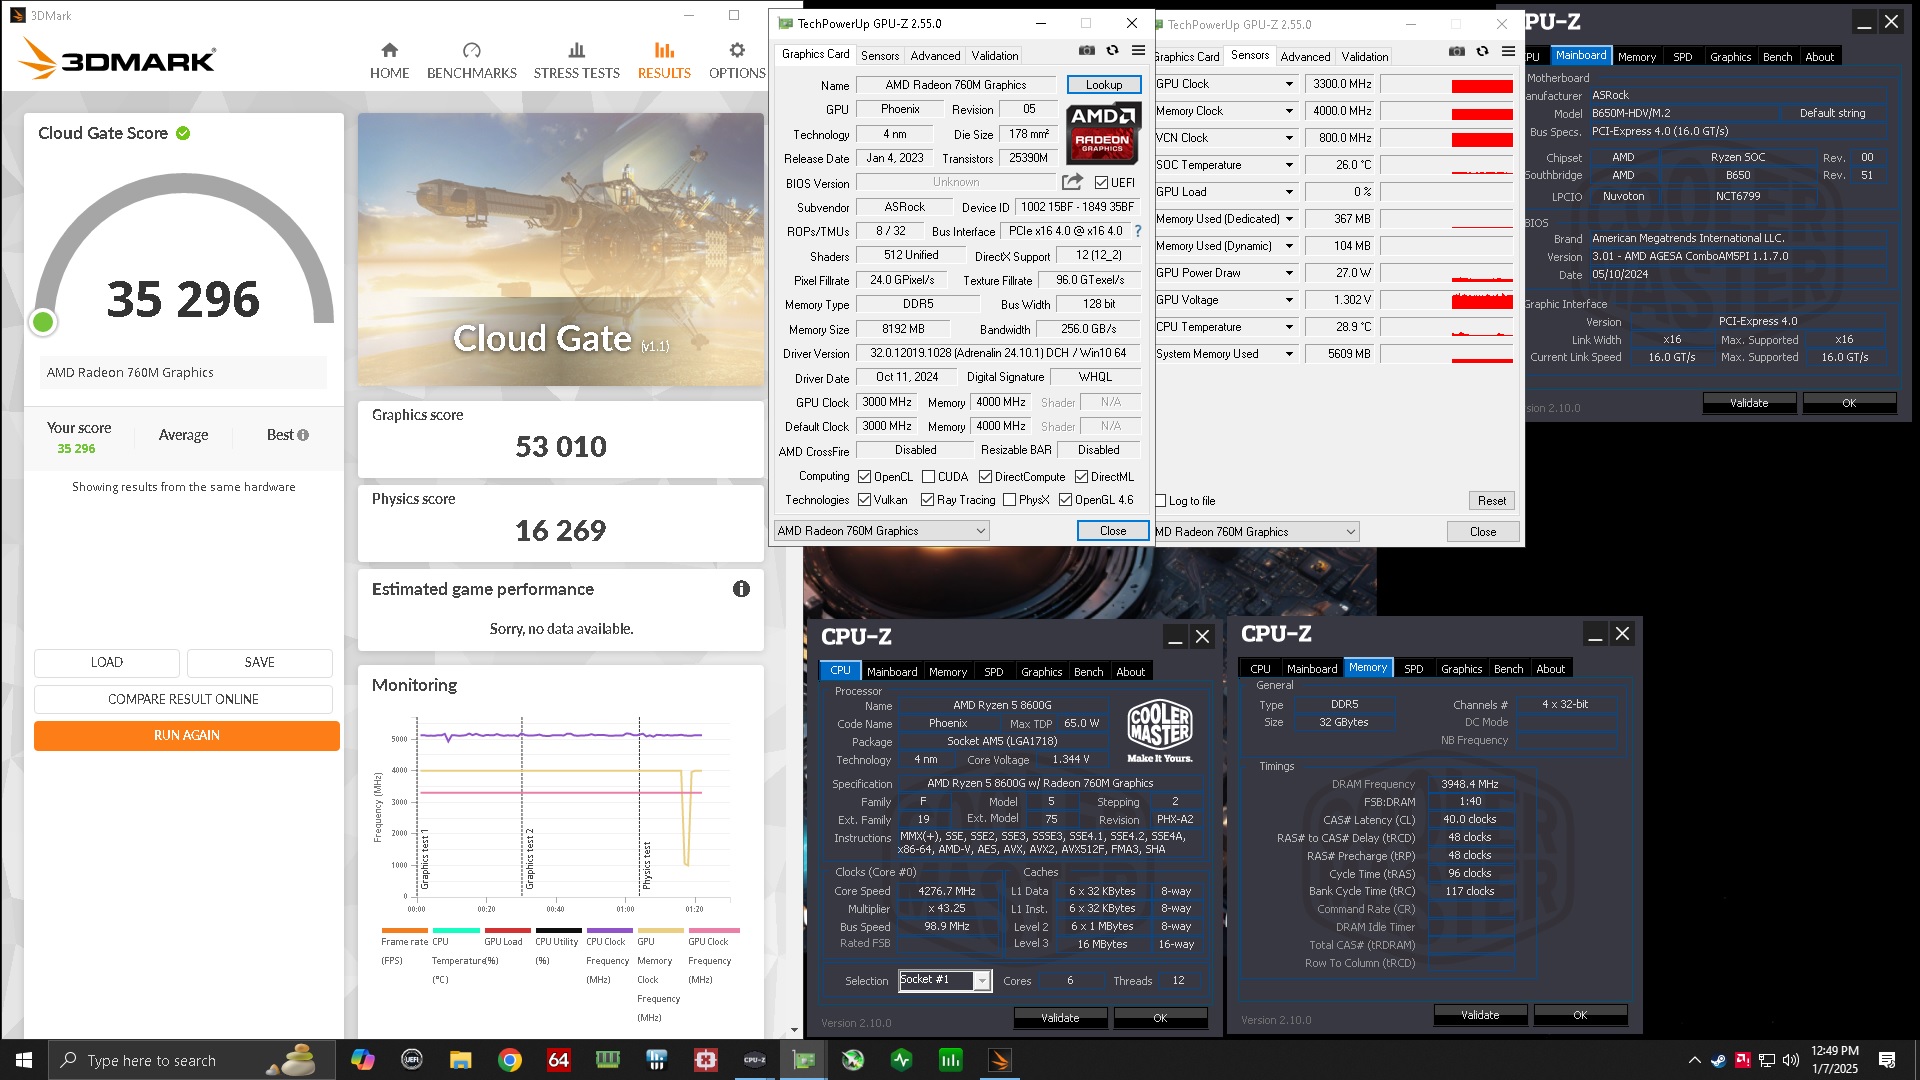Open Bench tab in CPU-Z Mainboard window
Screen dimensions: 1920x1080
1777,57
